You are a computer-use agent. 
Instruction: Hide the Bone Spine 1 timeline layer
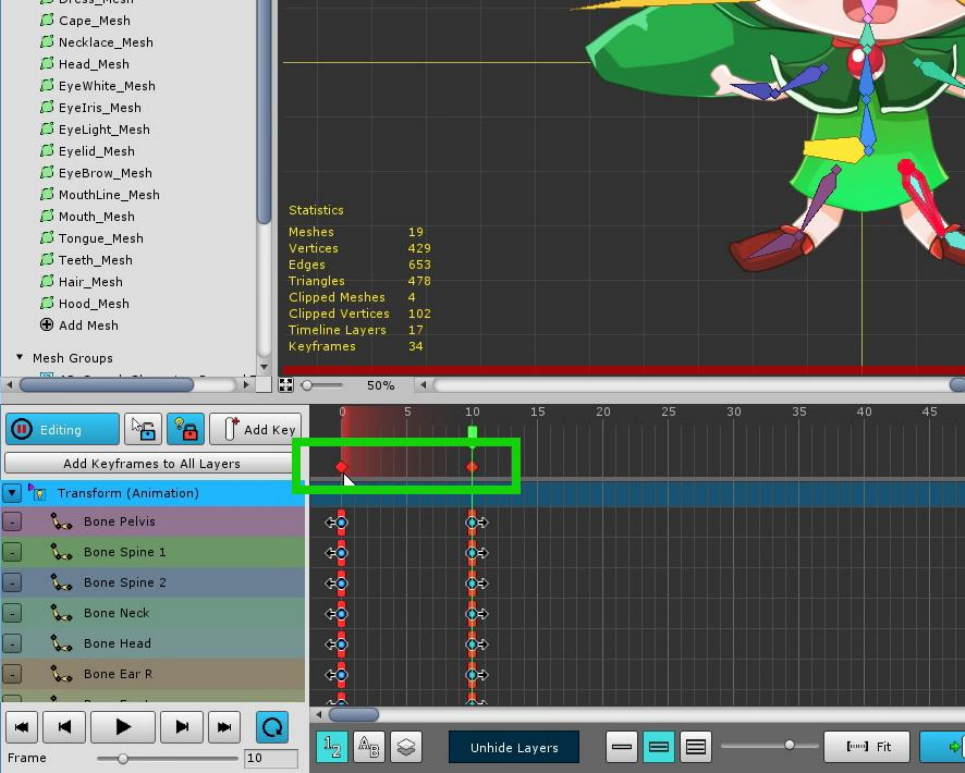click(12, 552)
